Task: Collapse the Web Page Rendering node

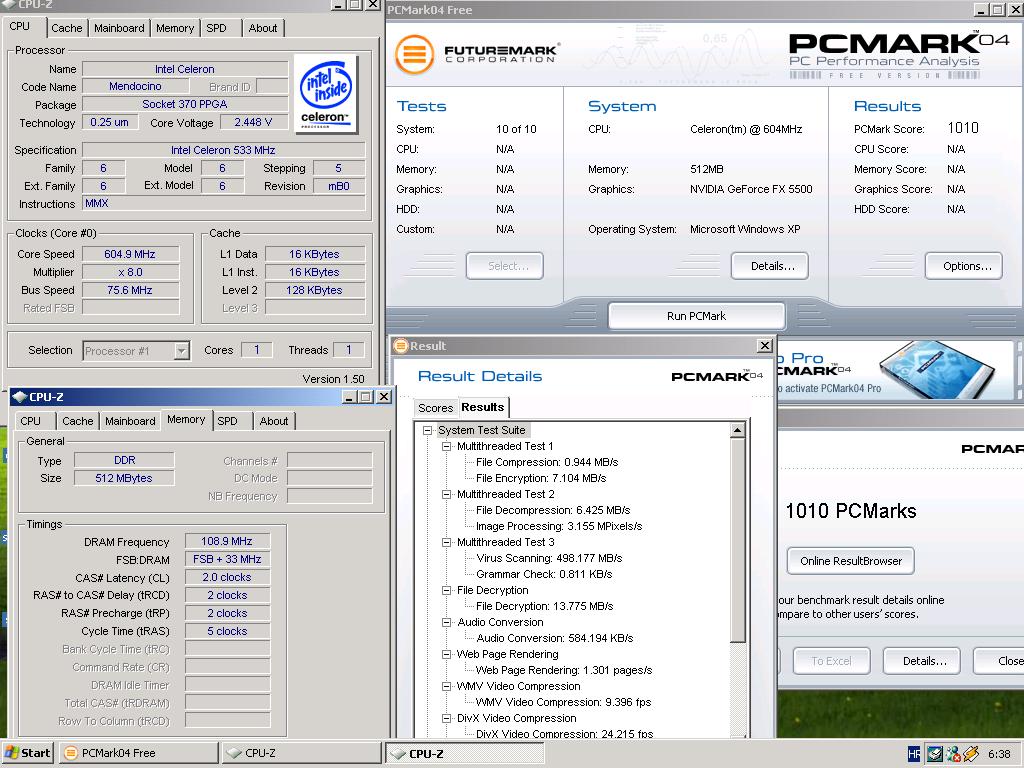Action: point(447,654)
